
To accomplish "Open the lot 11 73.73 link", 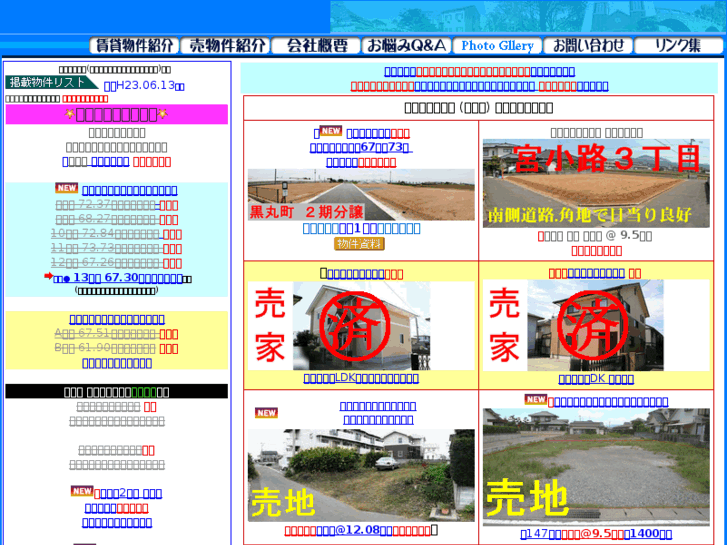I will click(x=107, y=248).
